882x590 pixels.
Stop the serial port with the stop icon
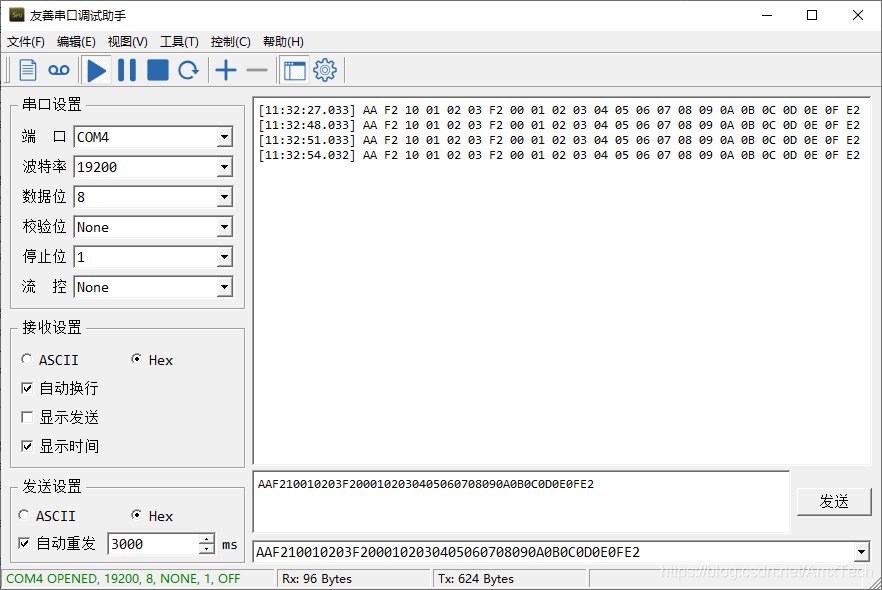(x=158, y=70)
